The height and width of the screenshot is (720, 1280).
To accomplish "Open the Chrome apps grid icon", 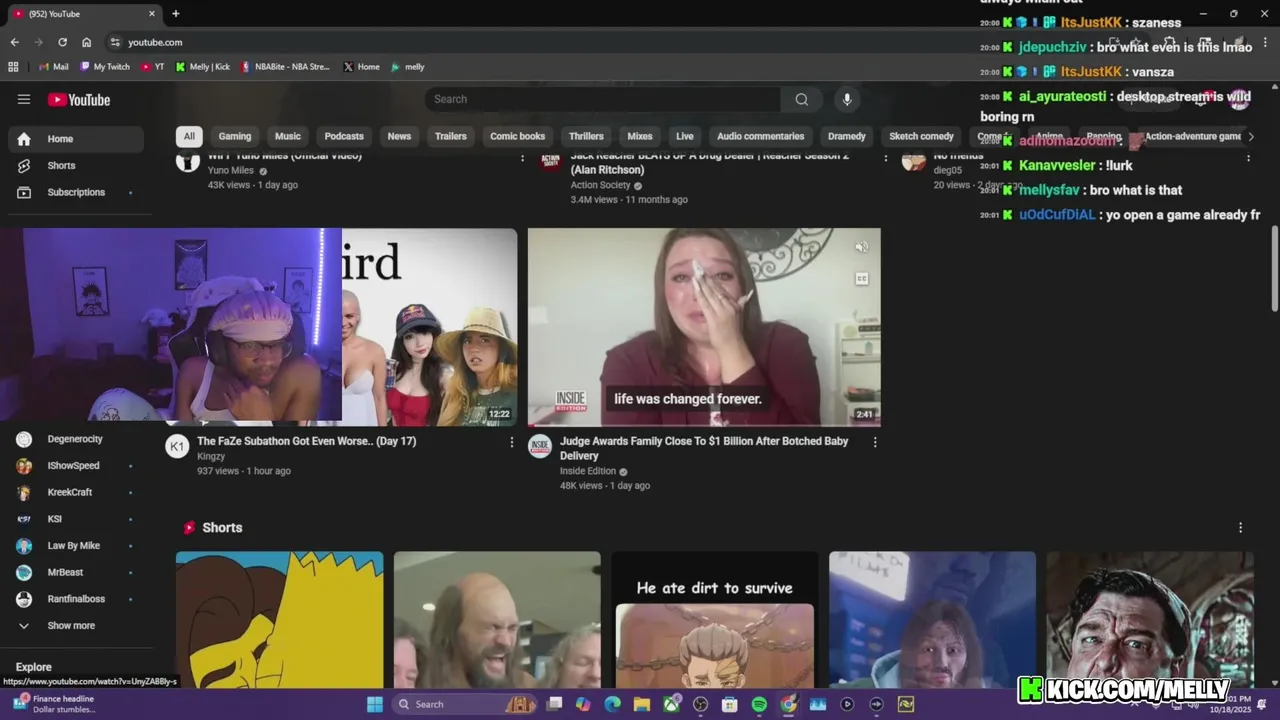I will [x=13, y=67].
